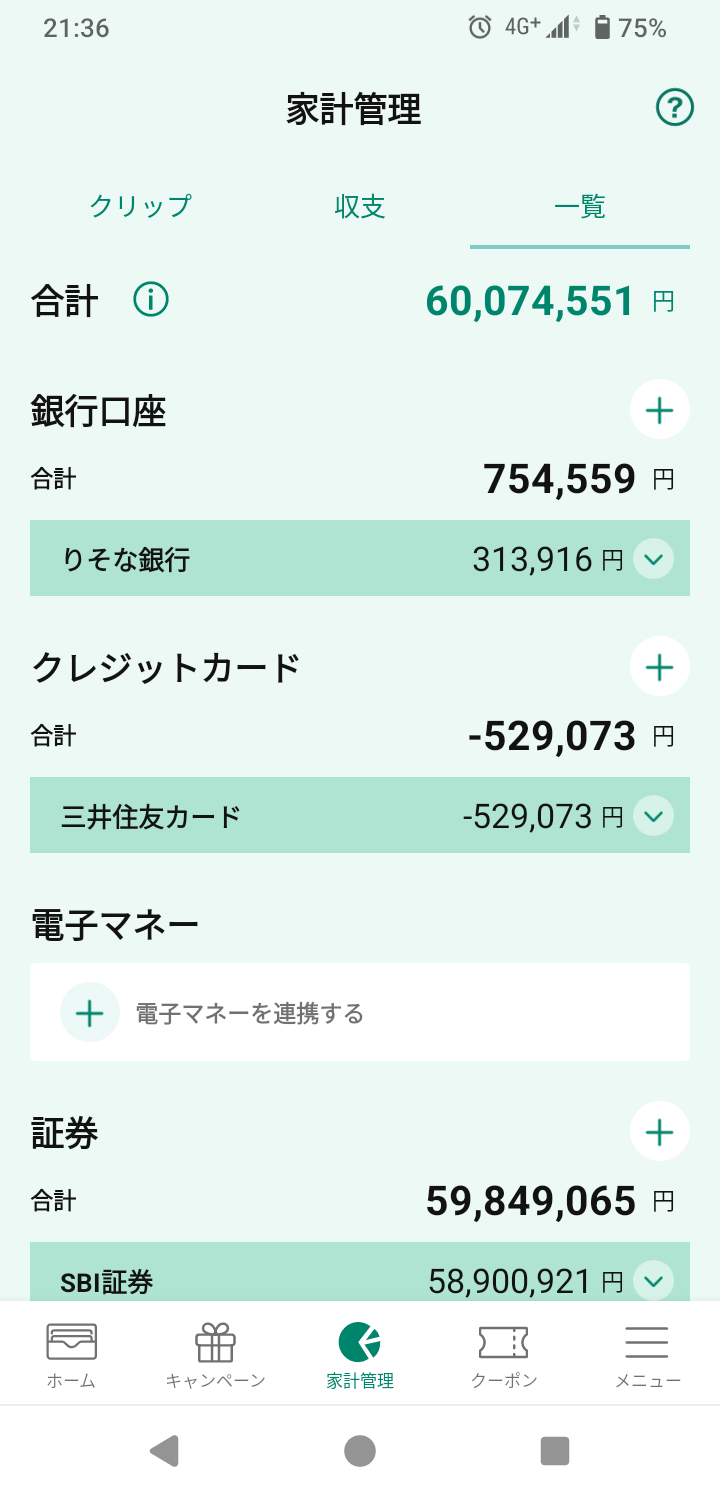Tap the plus icon in 電子マネー card
720x1496 pixels.
[90, 1013]
